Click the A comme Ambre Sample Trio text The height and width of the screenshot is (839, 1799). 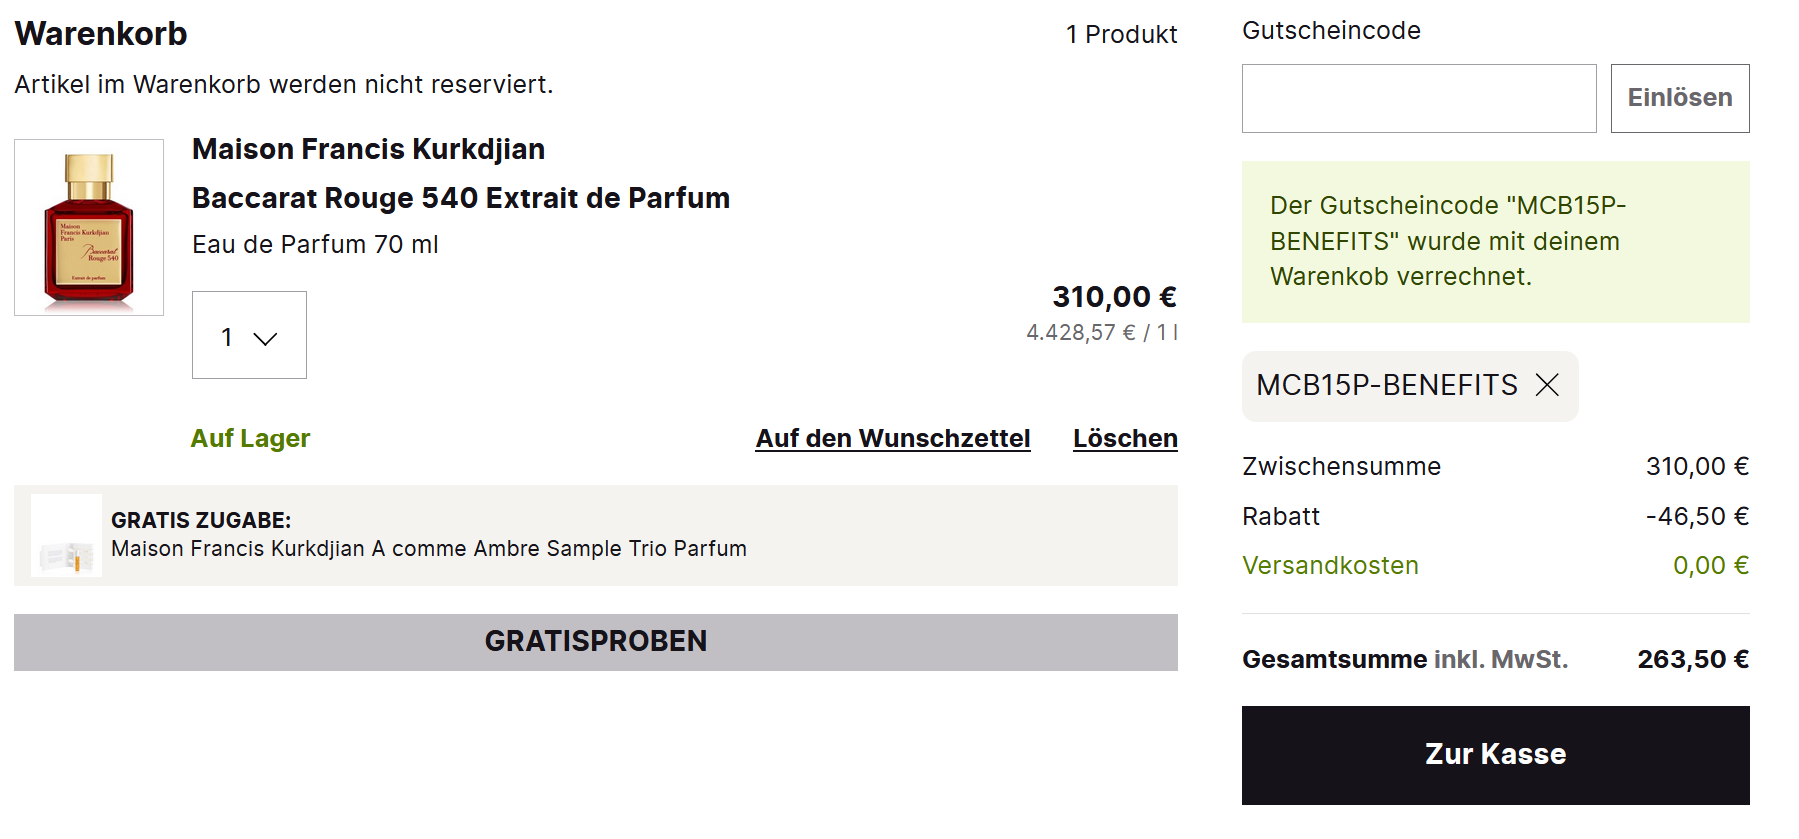(428, 549)
